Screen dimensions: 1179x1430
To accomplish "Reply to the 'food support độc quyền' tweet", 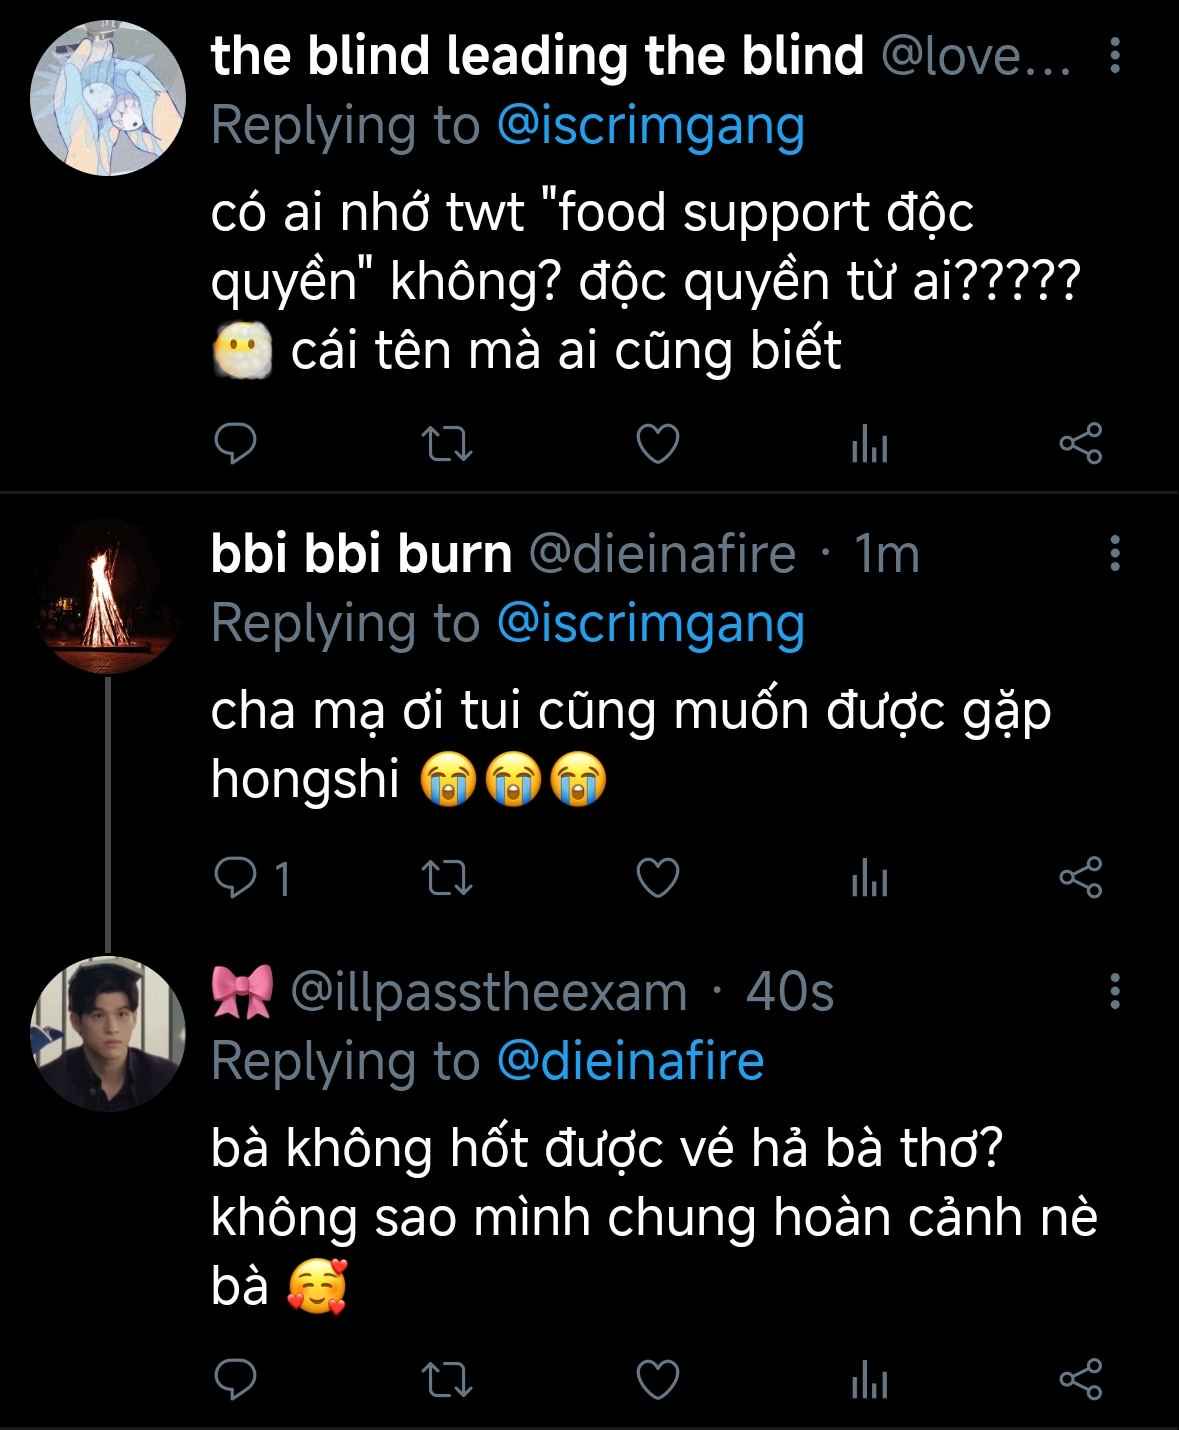I will click(237, 444).
